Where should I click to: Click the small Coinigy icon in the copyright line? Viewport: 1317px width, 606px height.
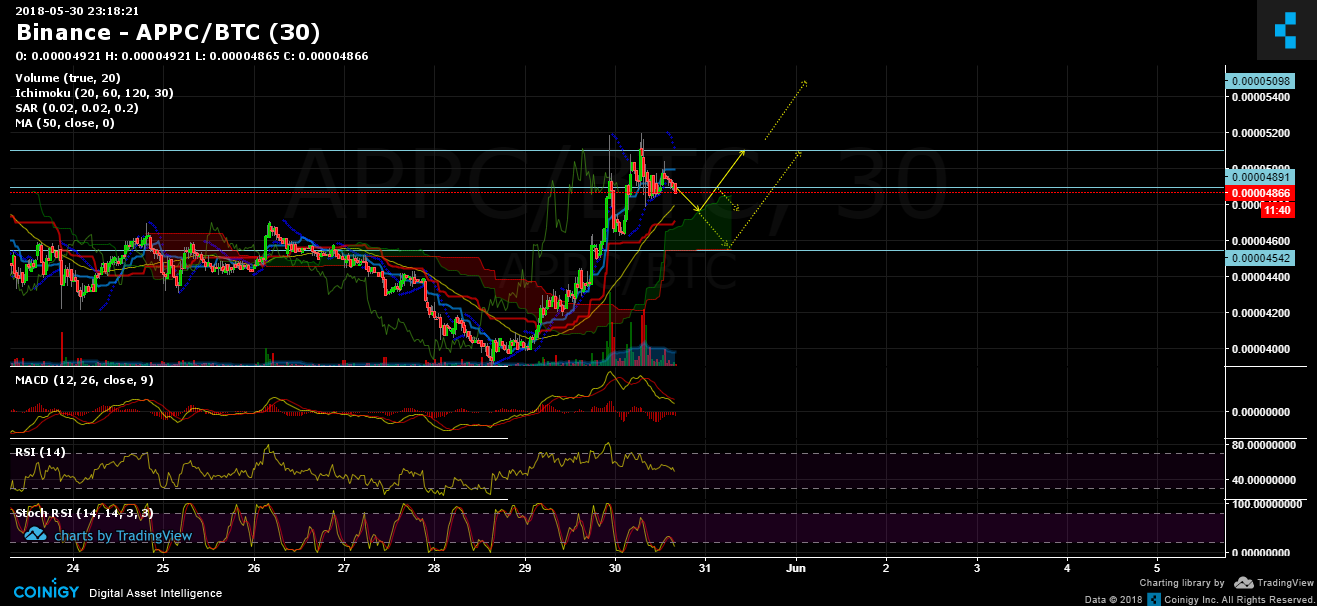tap(1154, 599)
